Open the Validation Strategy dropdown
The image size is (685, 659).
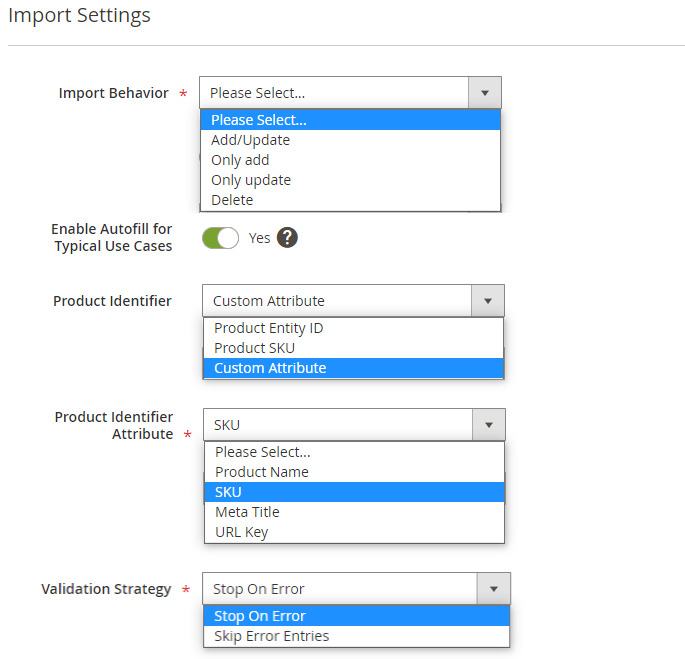click(356, 589)
